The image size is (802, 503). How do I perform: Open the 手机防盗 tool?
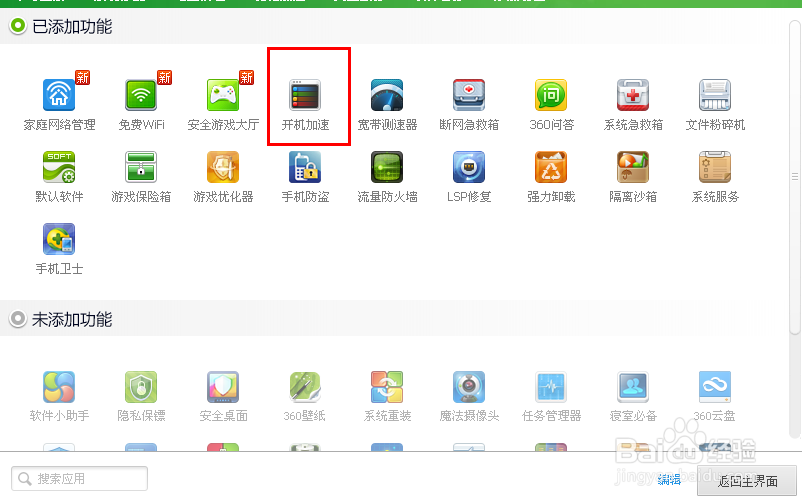point(305,167)
